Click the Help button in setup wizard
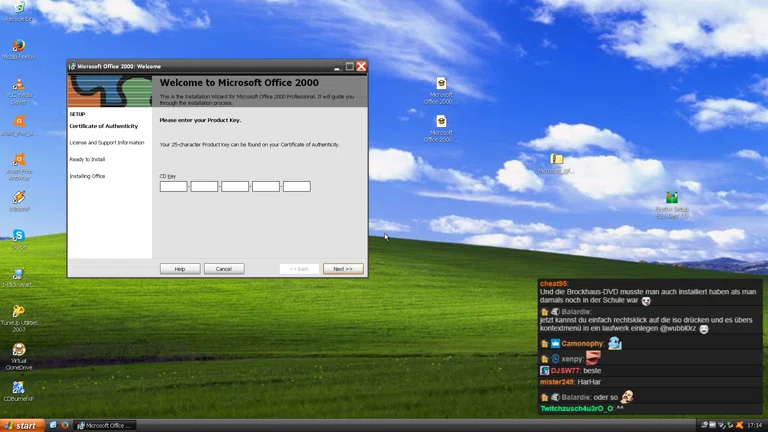 click(x=180, y=269)
